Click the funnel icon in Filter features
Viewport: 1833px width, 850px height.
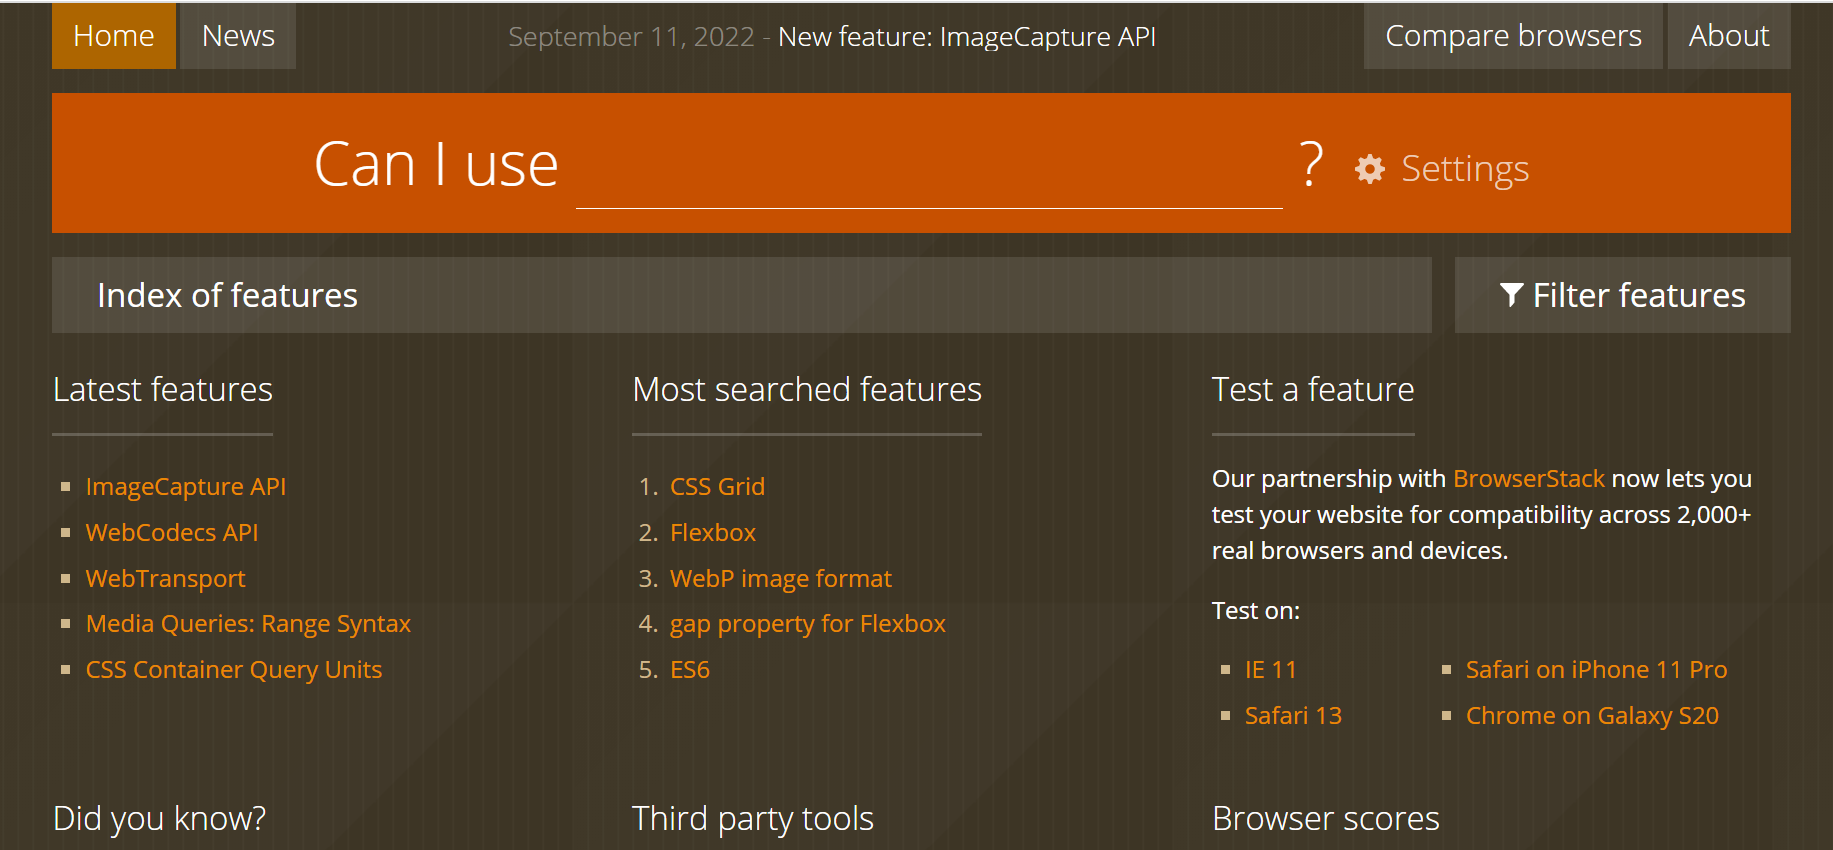(1511, 295)
